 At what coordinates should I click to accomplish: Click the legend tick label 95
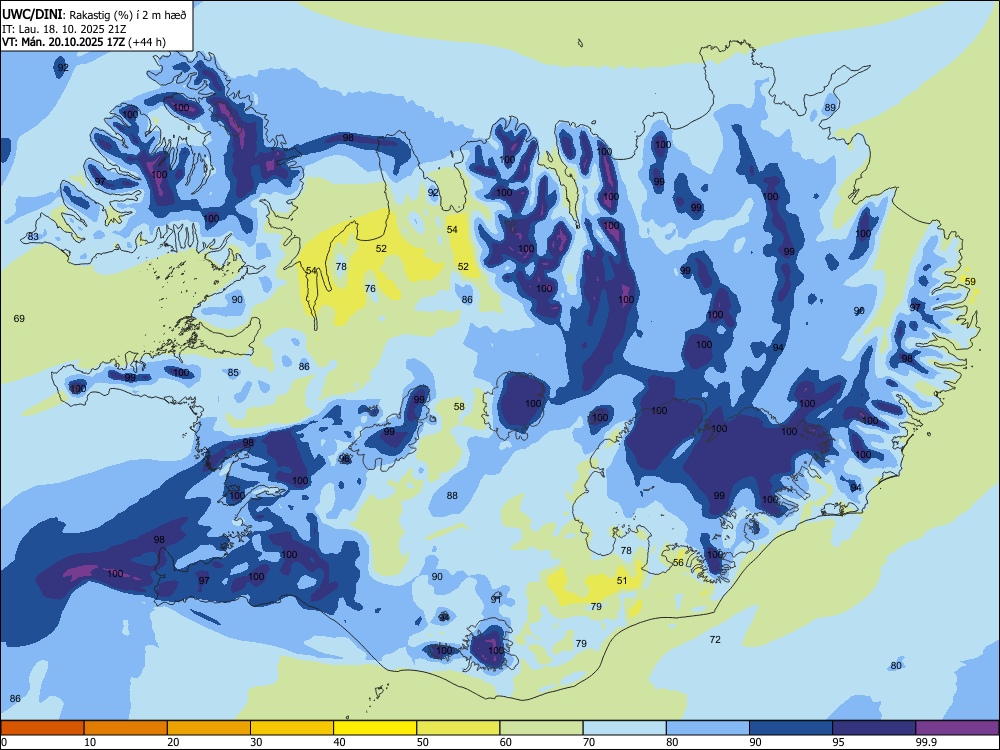coord(837,742)
